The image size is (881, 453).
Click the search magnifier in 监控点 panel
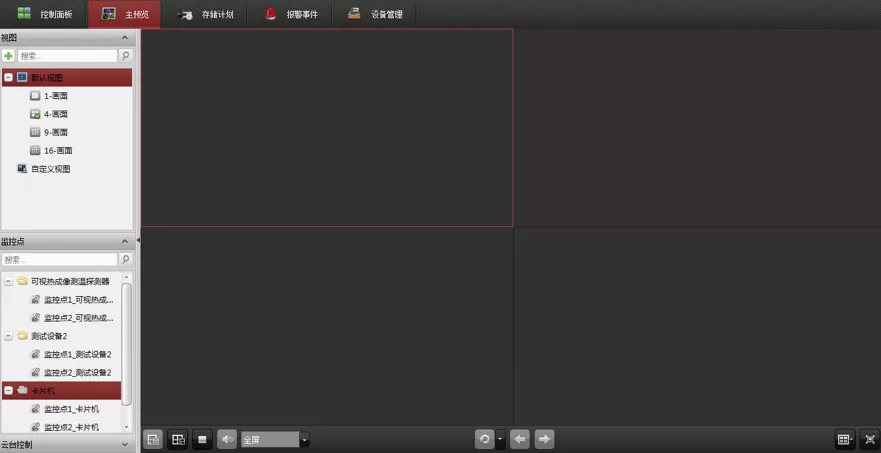pyautogui.click(x=125, y=260)
